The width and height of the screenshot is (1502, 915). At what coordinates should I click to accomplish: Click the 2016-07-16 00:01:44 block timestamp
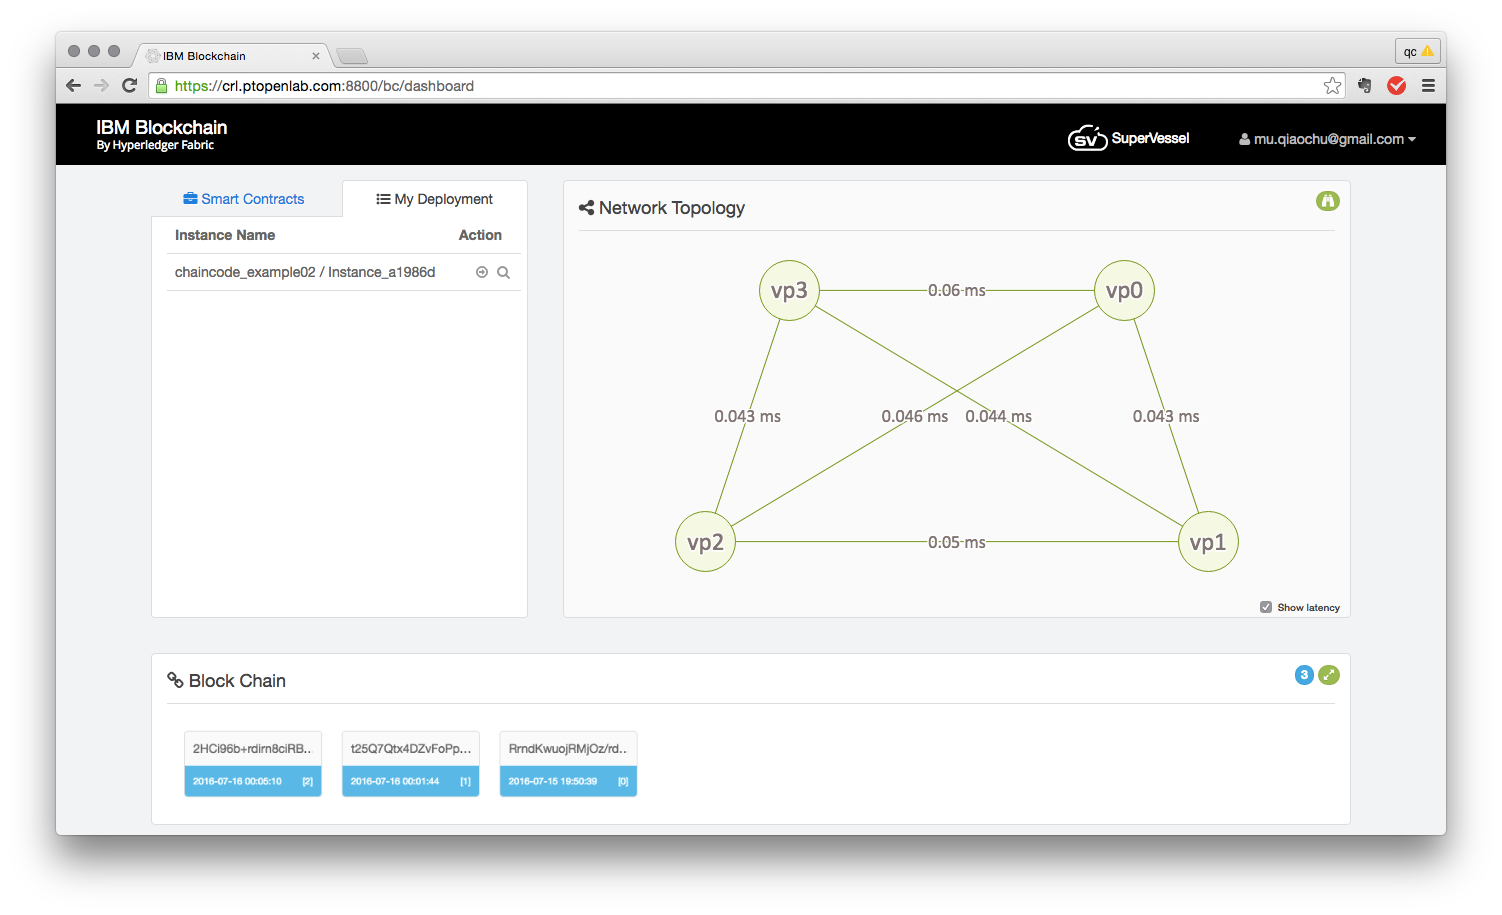coord(395,781)
